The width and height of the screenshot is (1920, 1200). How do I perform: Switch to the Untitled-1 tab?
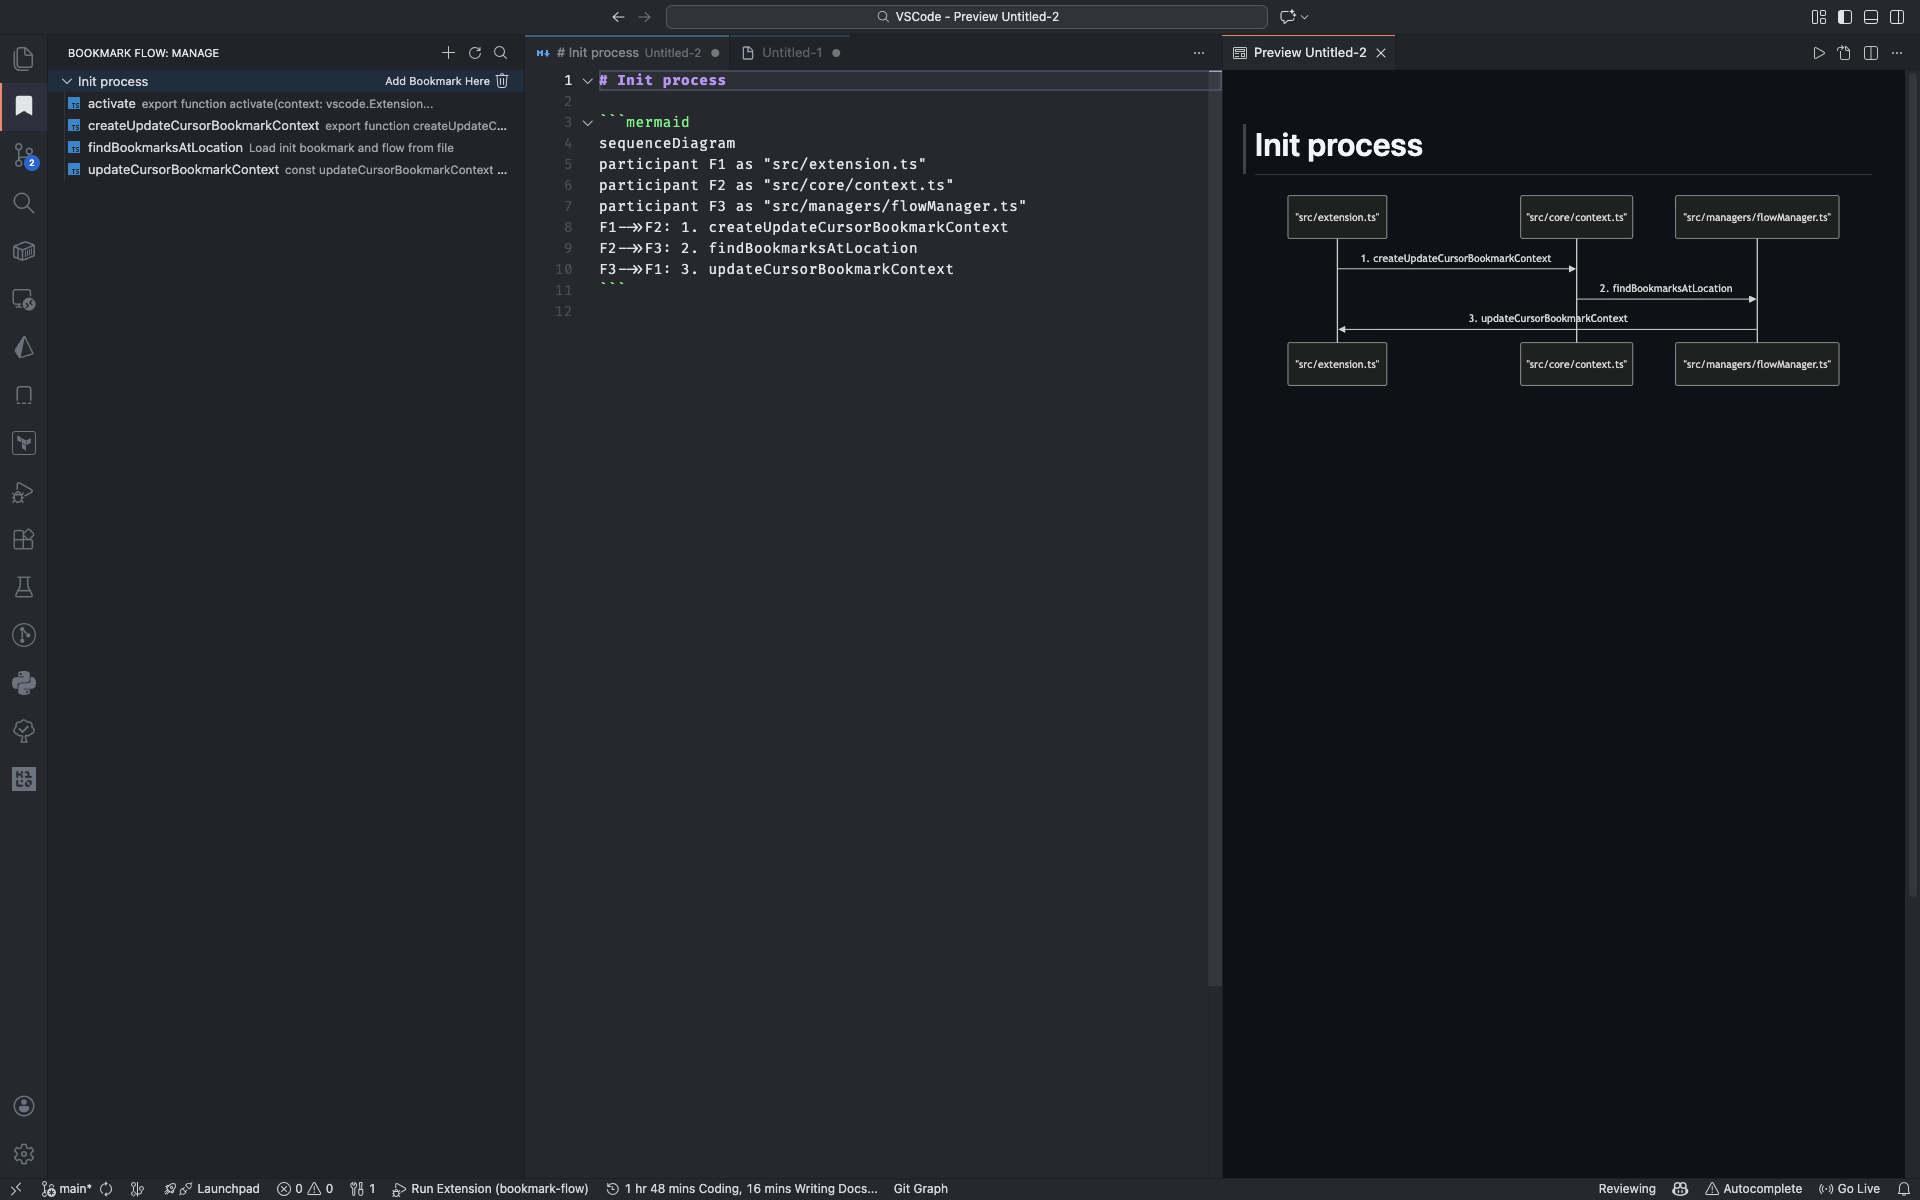pos(790,52)
